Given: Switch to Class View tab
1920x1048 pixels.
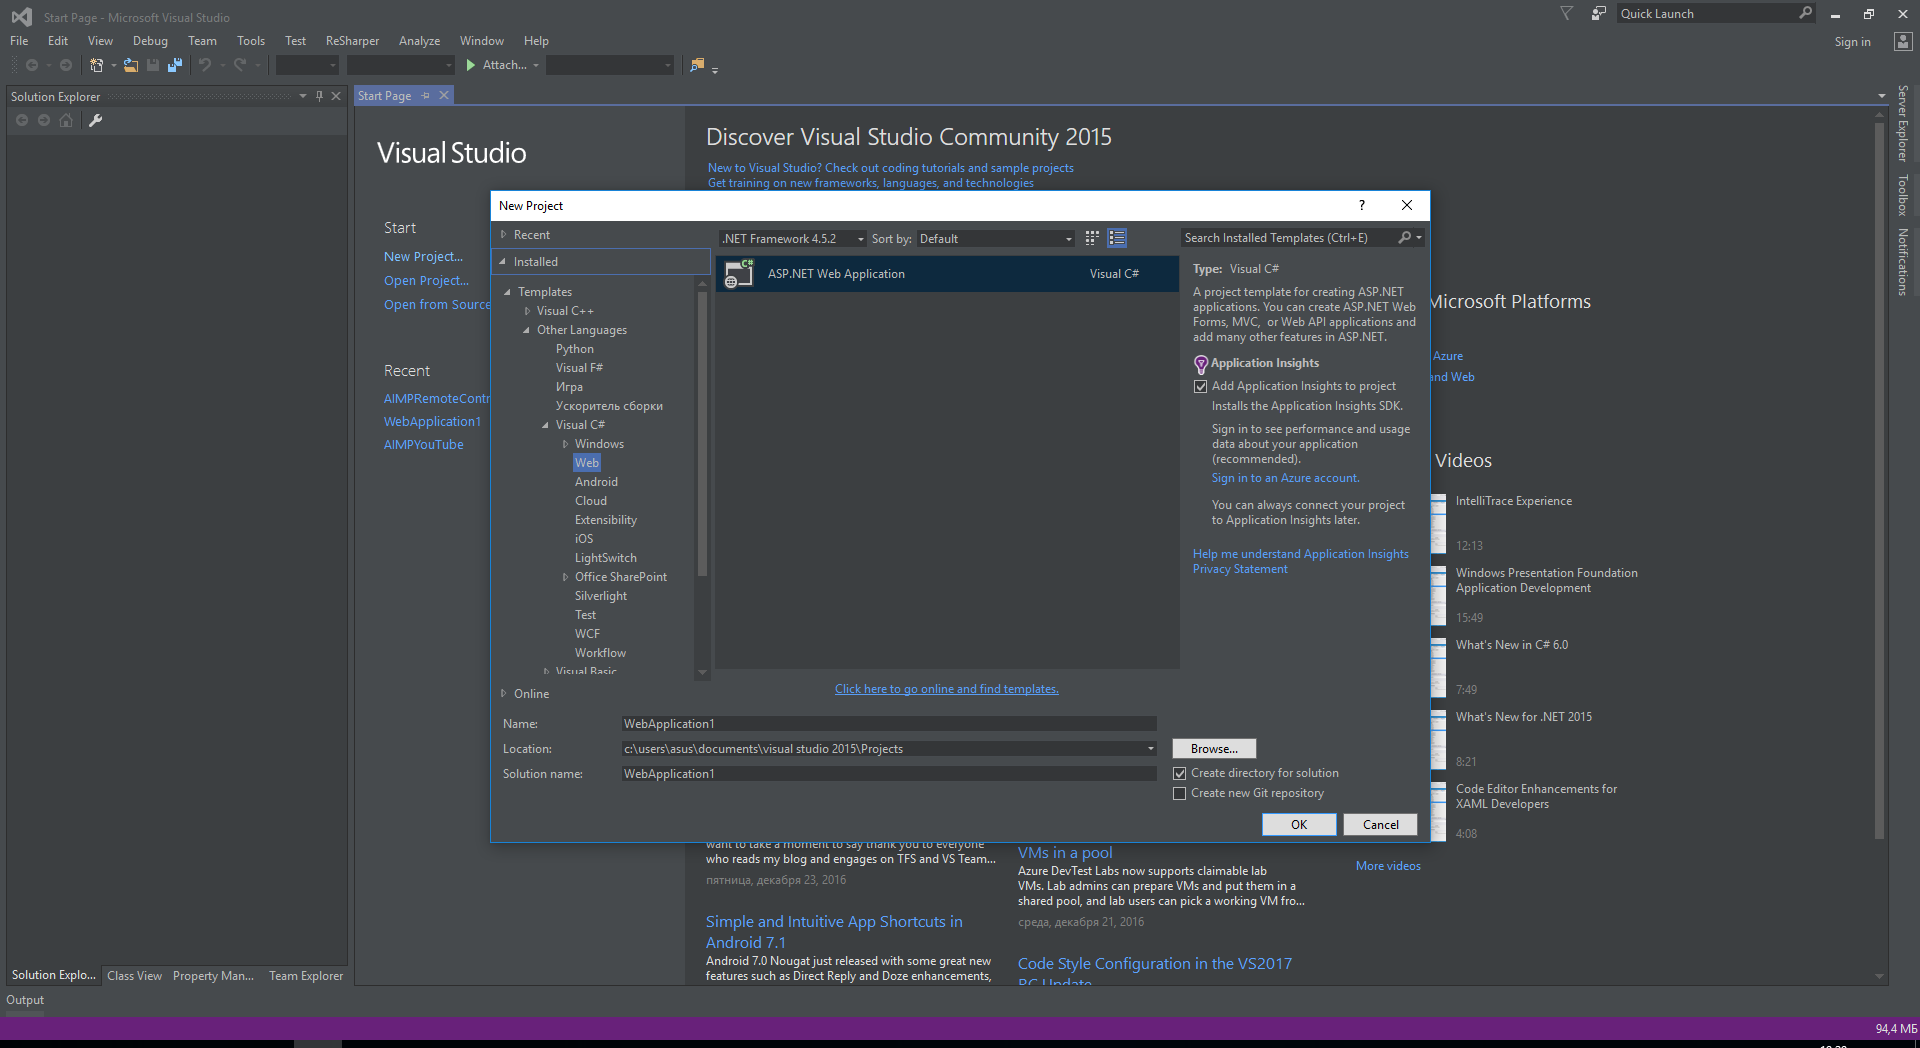Looking at the screenshot, I should pyautogui.click(x=134, y=976).
